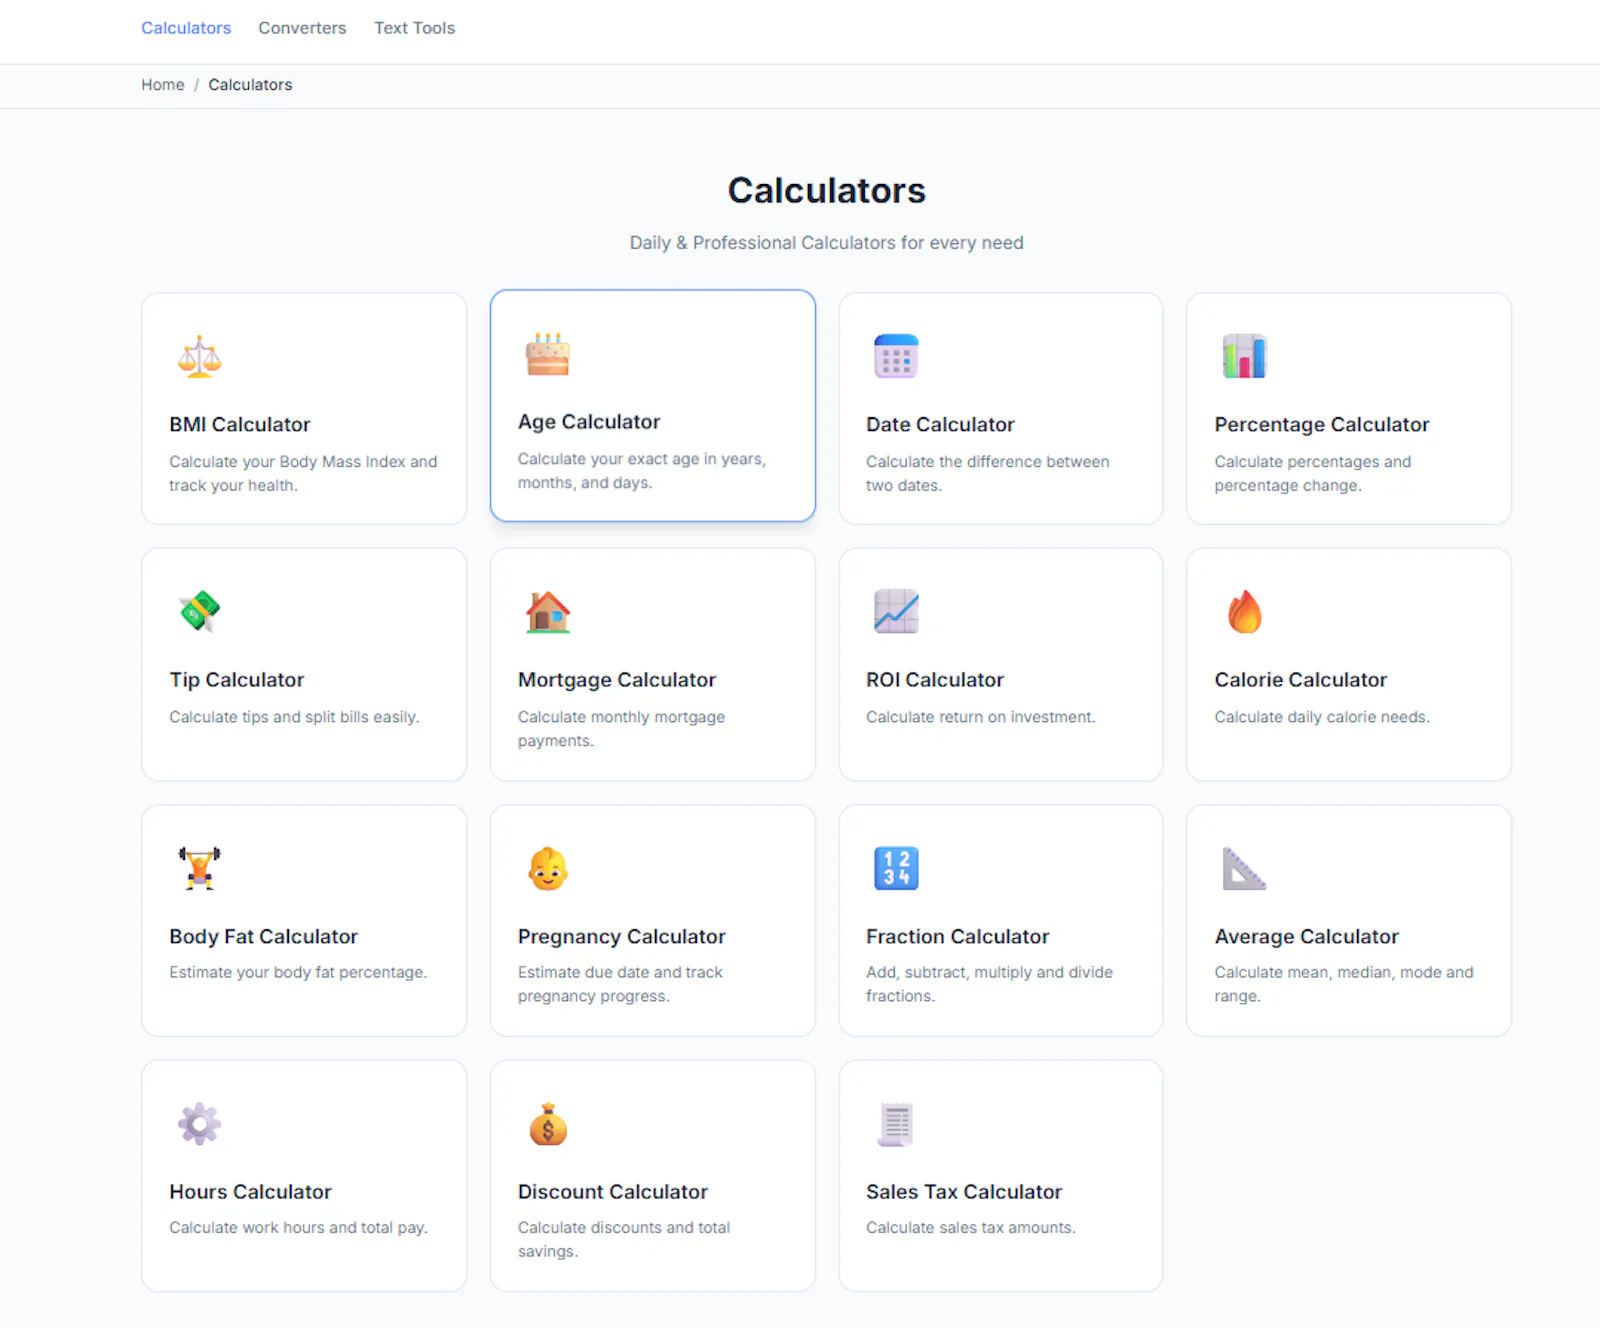Open the BMI Calculator title link

240,424
